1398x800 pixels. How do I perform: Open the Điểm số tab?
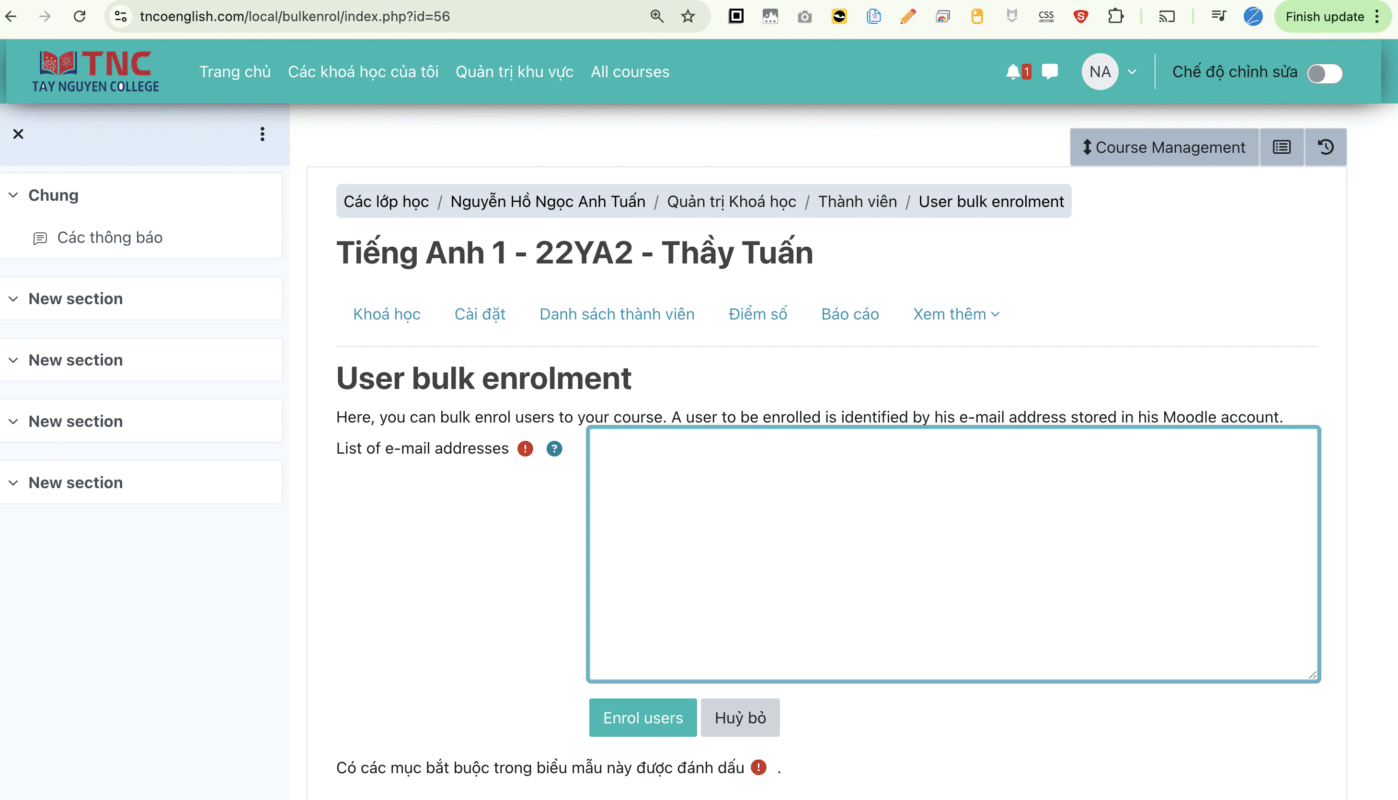click(758, 314)
